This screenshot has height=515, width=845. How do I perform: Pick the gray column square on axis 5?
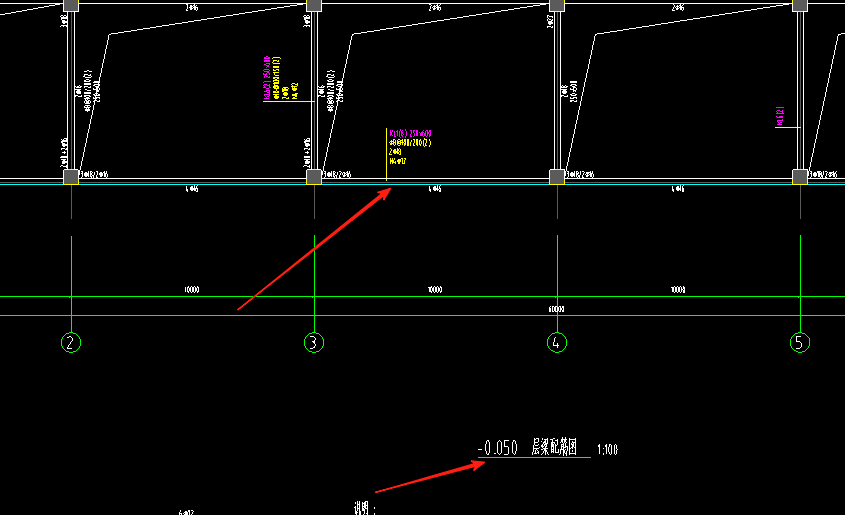pyautogui.click(x=800, y=177)
